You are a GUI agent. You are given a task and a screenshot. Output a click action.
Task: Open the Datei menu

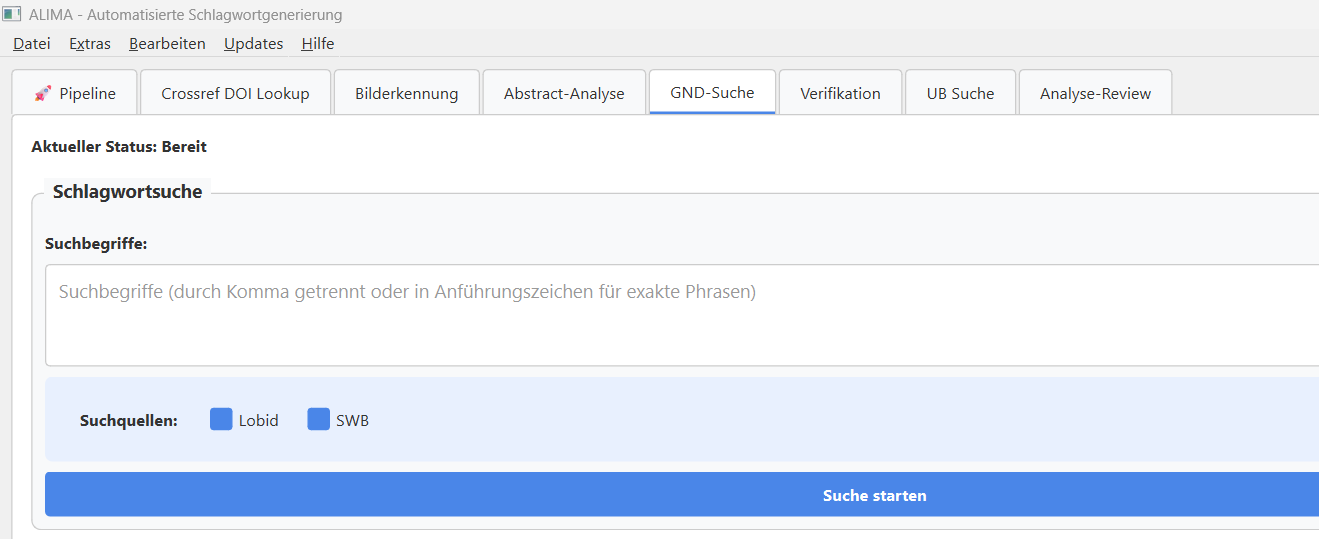tap(31, 44)
